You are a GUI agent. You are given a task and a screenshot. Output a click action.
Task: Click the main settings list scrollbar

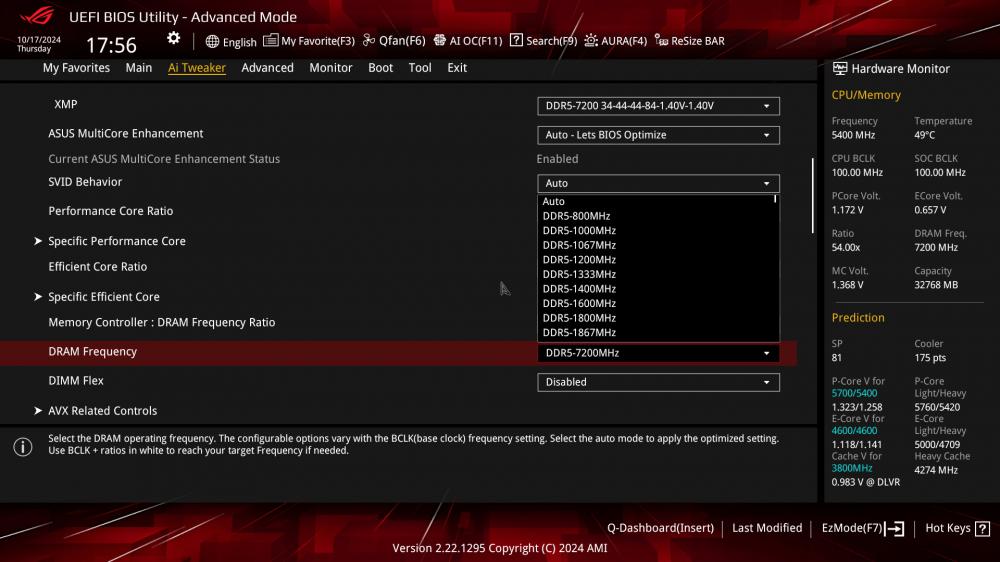click(x=812, y=195)
